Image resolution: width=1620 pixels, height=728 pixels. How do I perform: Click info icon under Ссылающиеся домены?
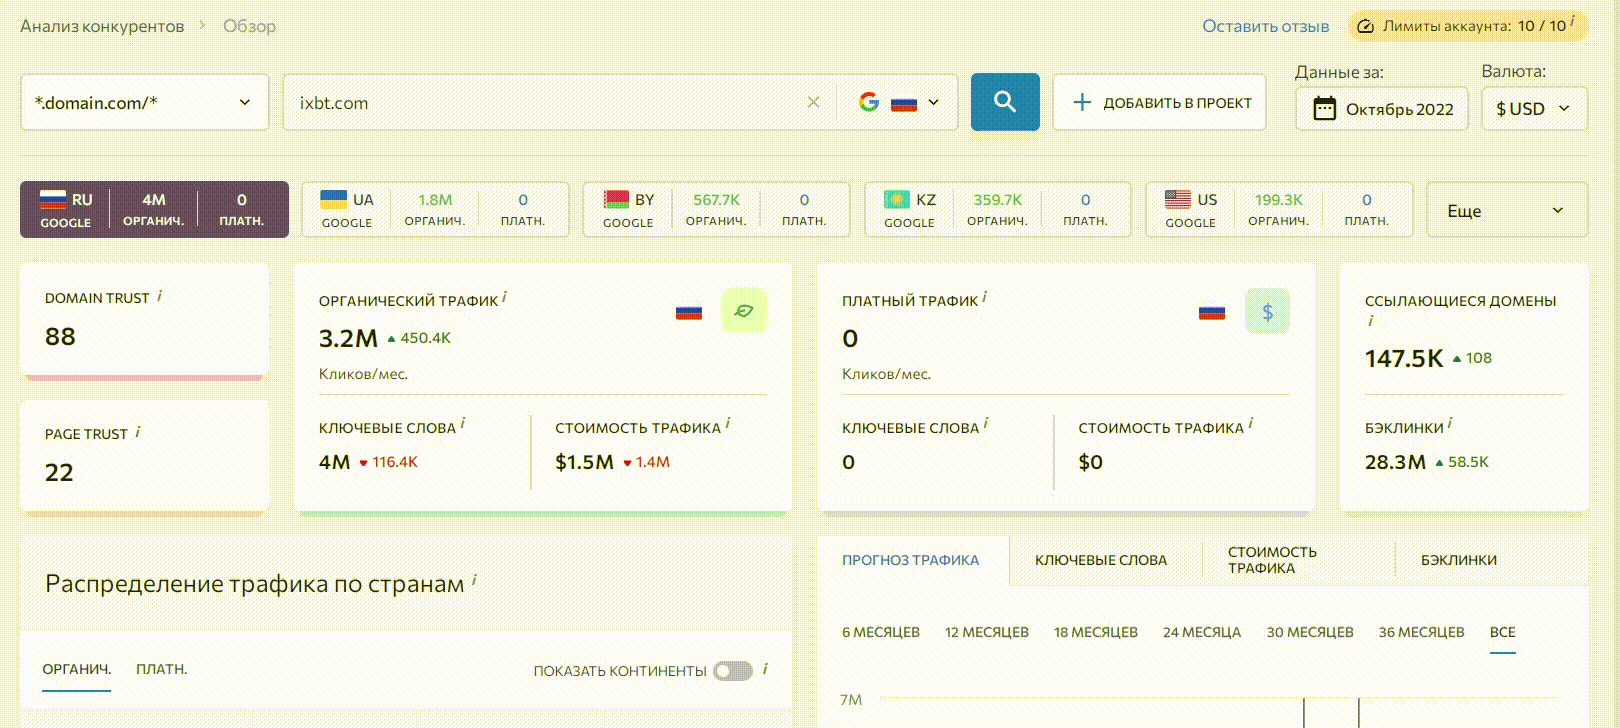click(x=1371, y=321)
